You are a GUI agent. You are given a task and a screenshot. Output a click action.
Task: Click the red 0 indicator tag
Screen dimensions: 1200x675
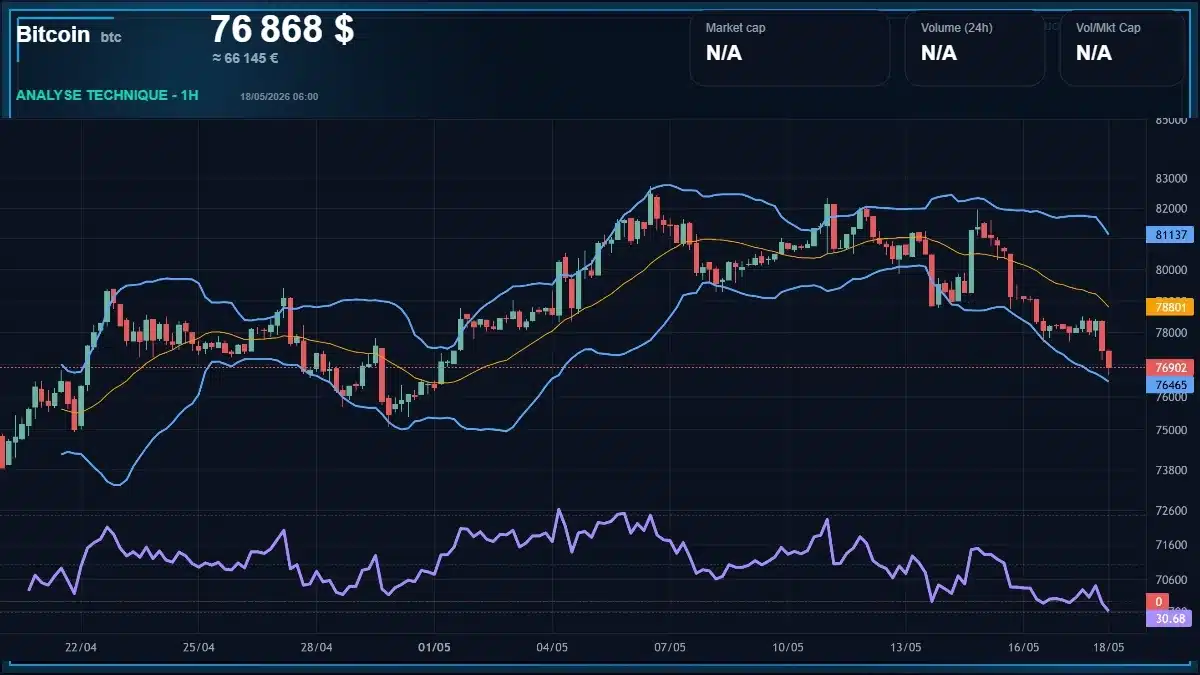point(1158,601)
